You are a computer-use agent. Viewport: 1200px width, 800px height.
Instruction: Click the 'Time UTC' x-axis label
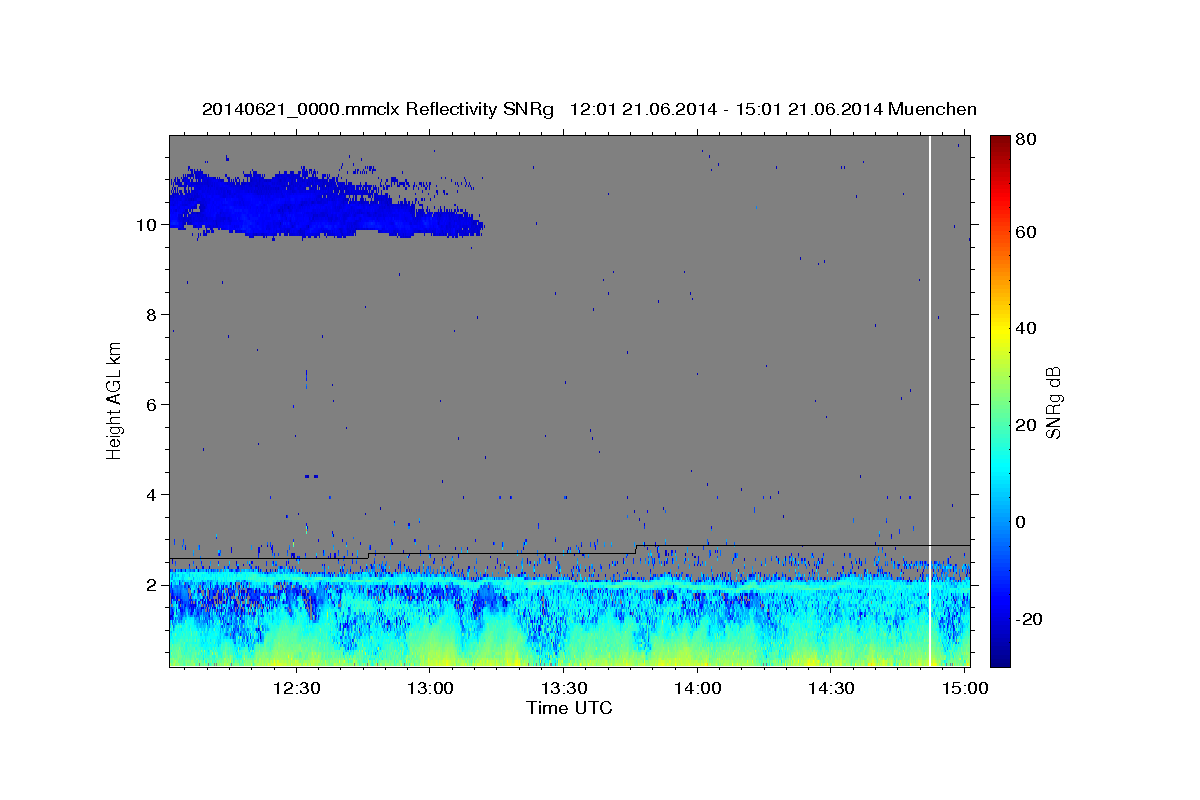pyautogui.click(x=569, y=708)
